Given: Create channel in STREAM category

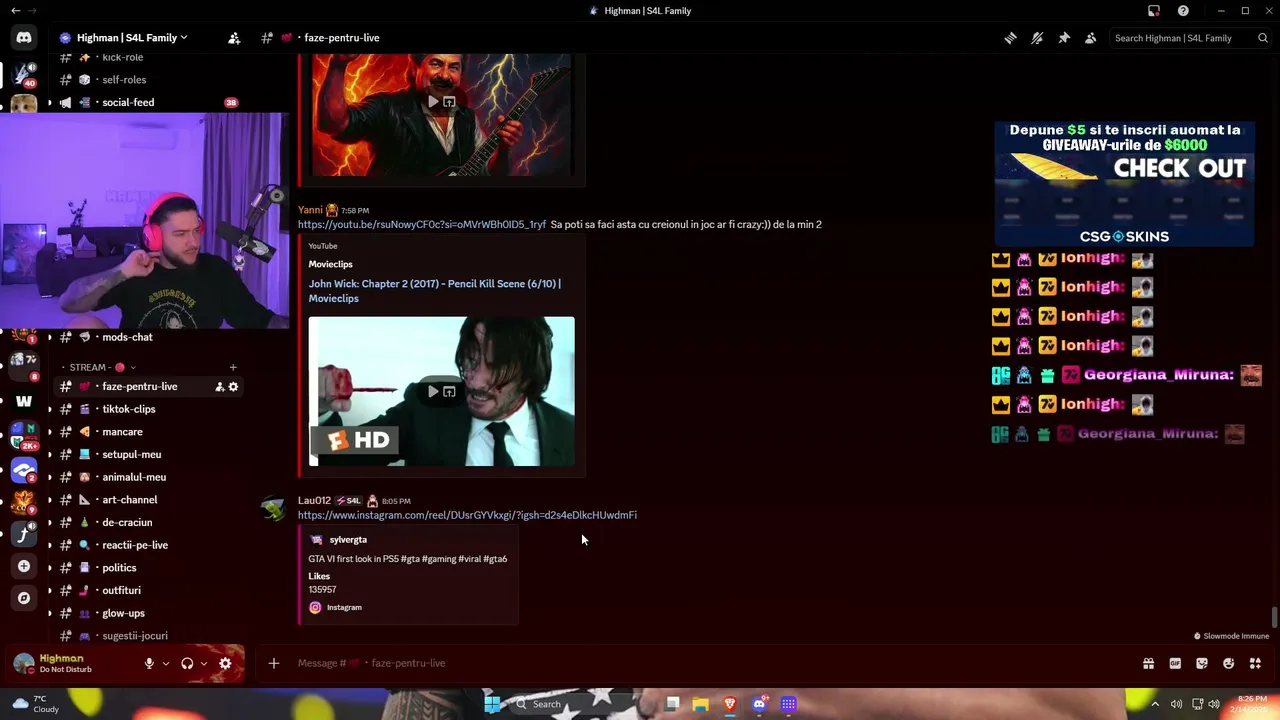Looking at the screenshot, I should click(x=233, y=367).
